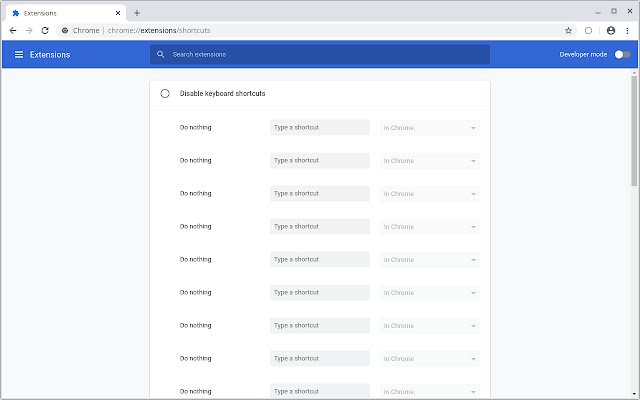Image resolution: width=640 pixels, height=400 pixels.
Task: Click fourth Do nothing row's shortcut field
Action: [320, 227]
